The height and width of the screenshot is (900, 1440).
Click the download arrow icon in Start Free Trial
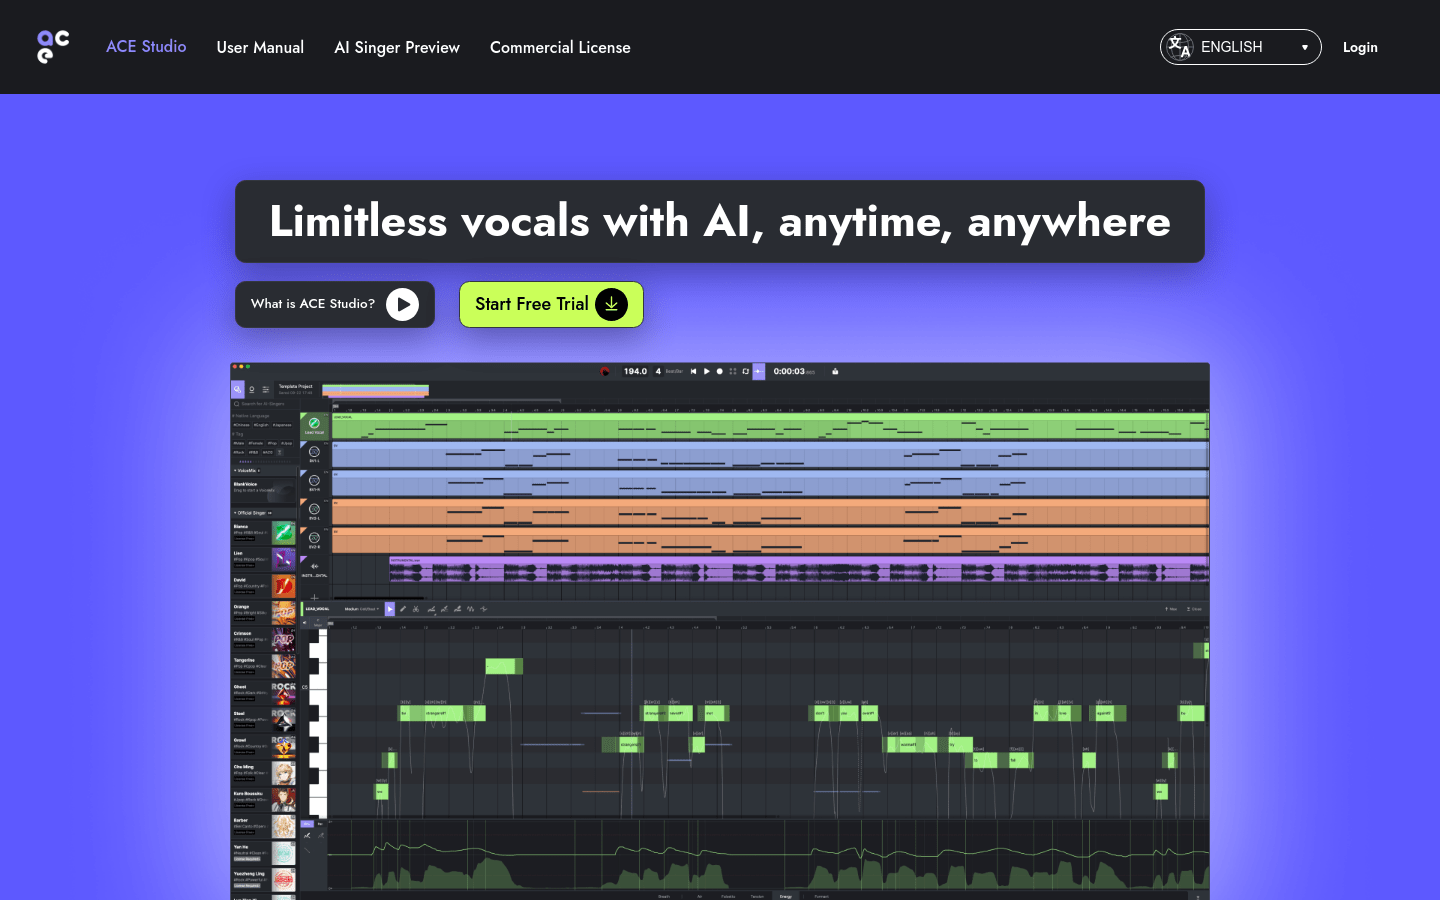click(611, 304)
